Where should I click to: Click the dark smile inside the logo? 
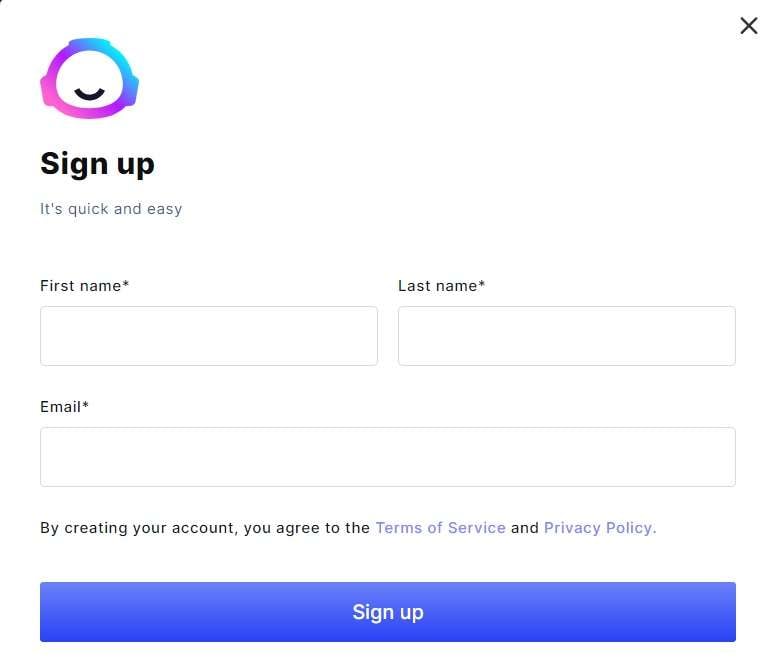pyautogui.click(x=89, y=94)
